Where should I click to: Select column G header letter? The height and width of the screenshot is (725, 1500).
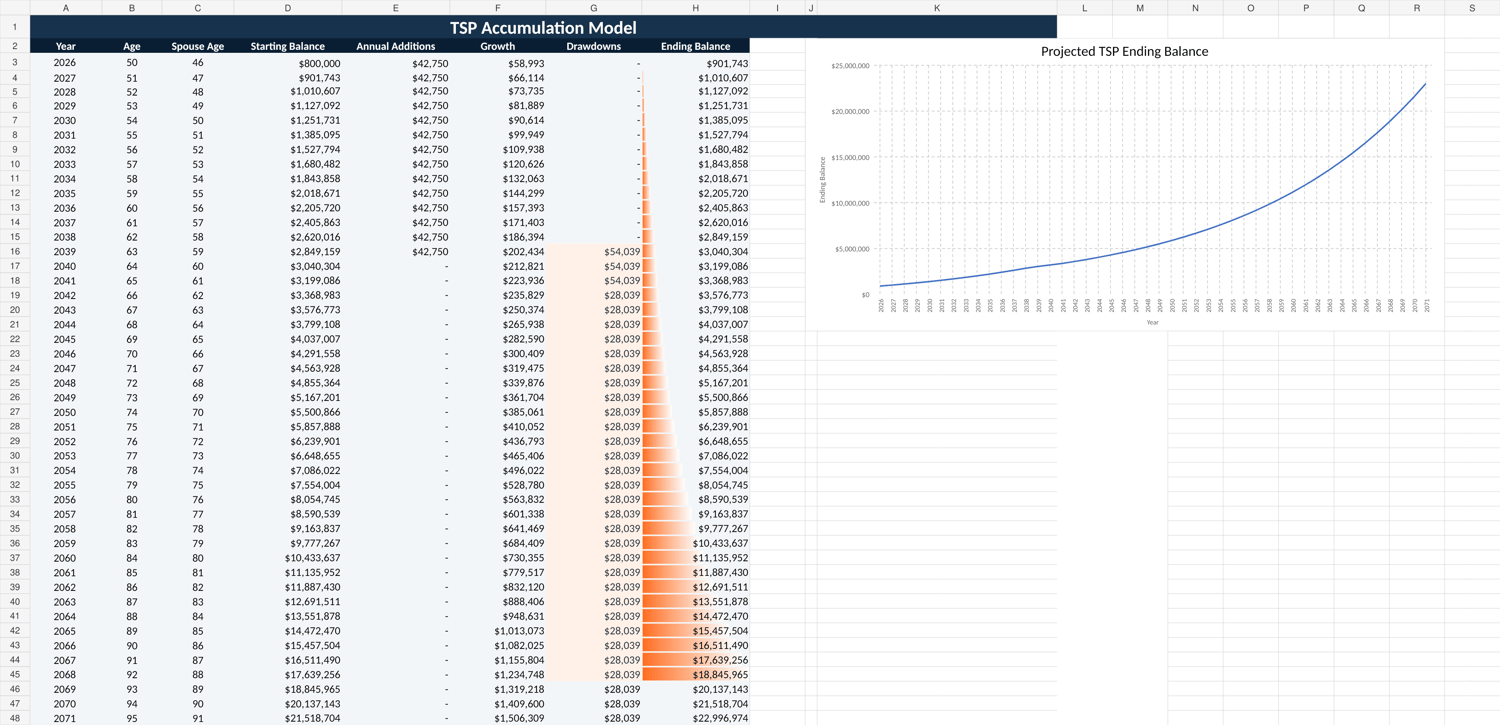point(594,8)
